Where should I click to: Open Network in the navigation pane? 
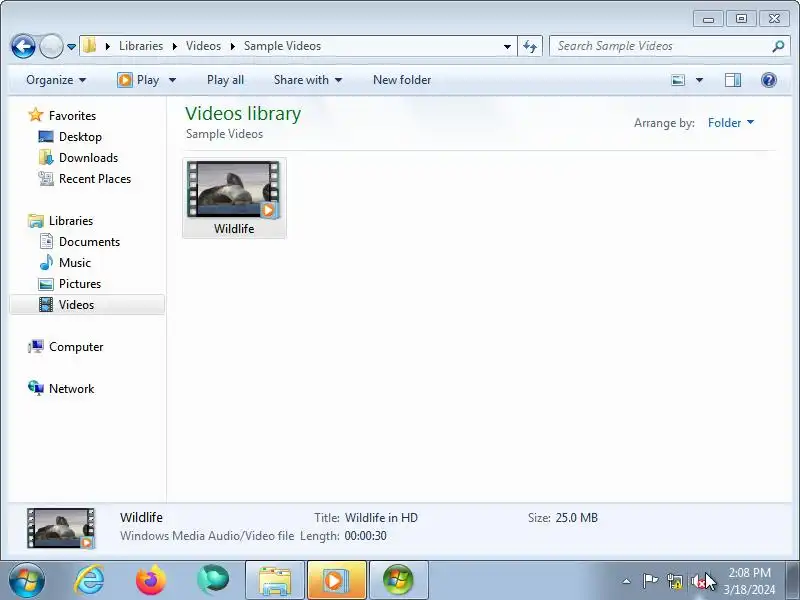coord(71,389)
